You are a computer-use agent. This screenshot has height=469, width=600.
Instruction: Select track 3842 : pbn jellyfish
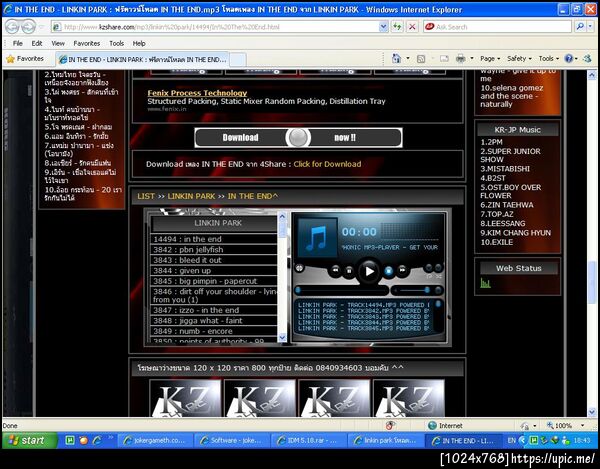pos(214,249)
